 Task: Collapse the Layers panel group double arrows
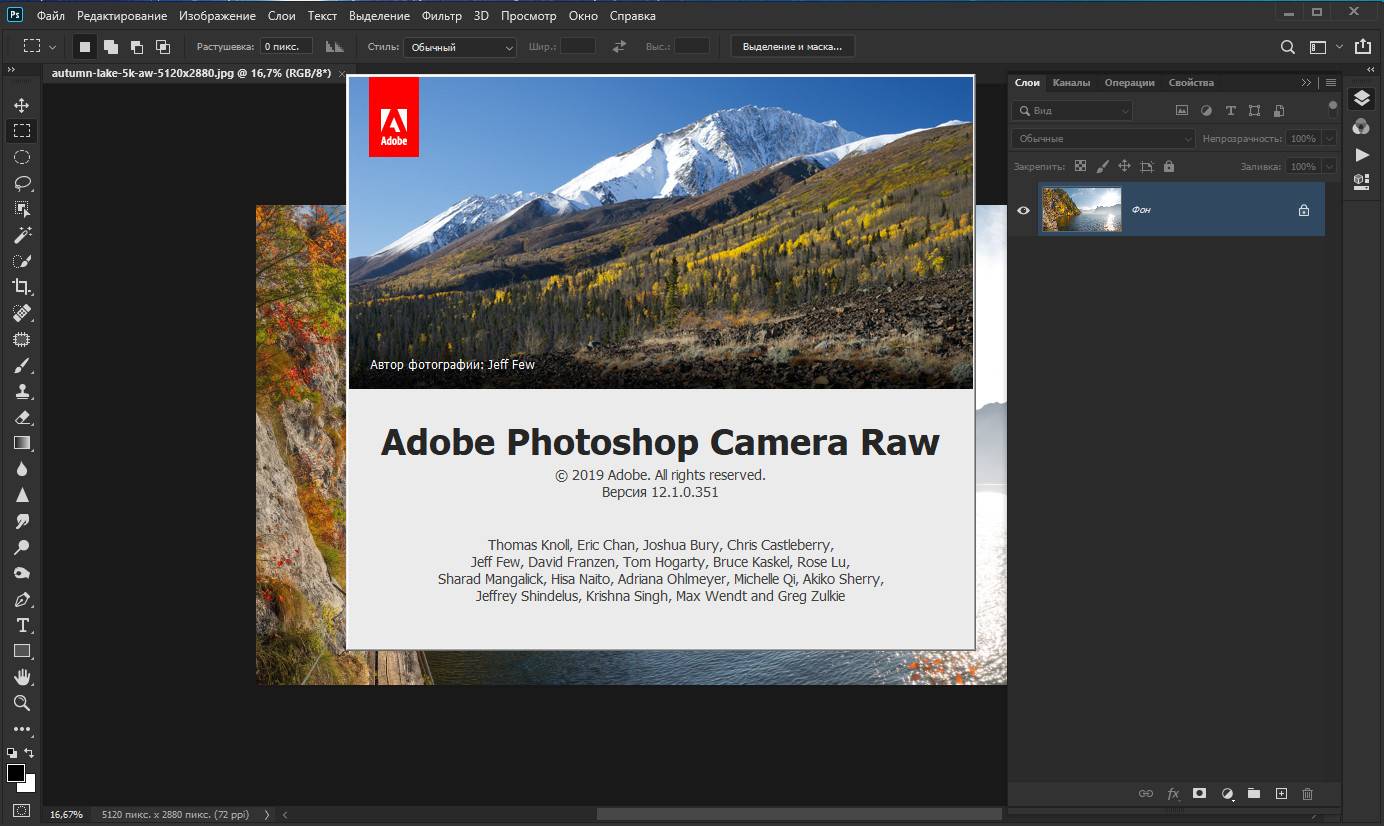click(1307, 83)
